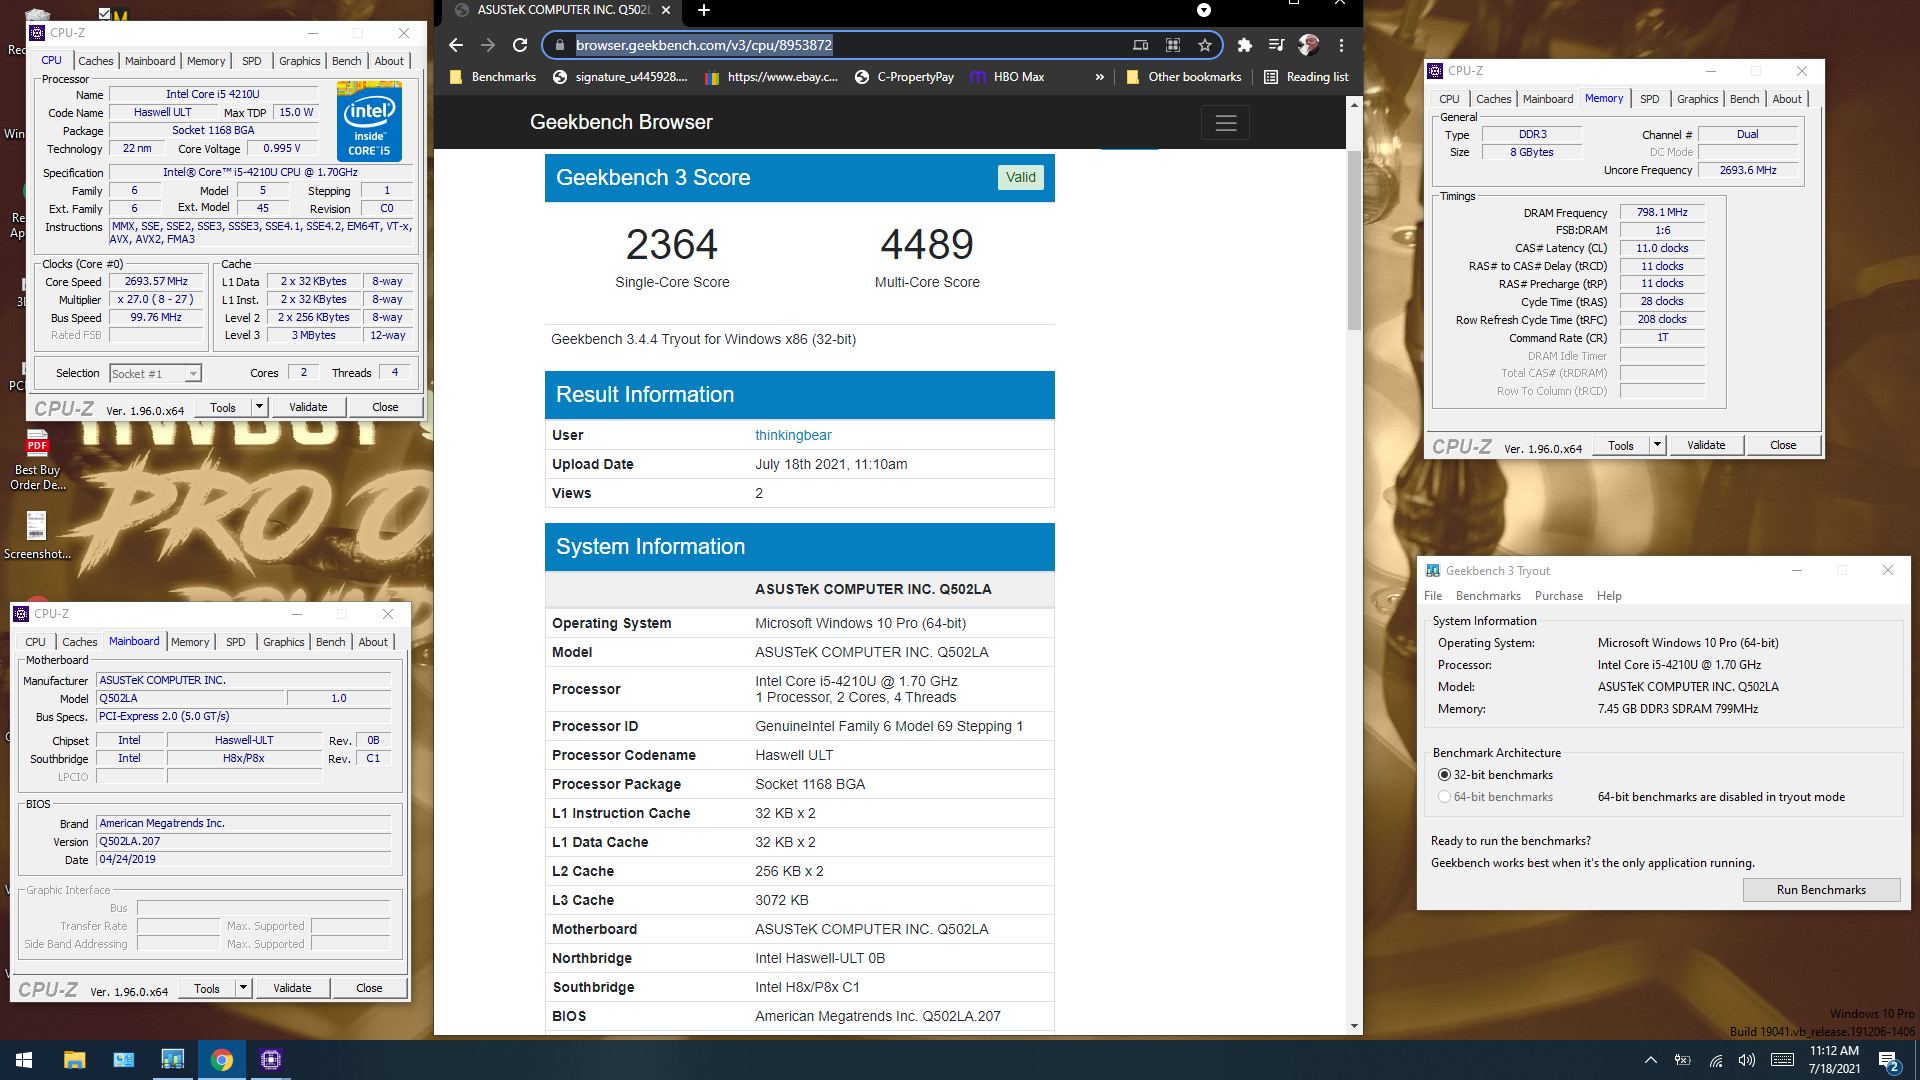Open Benchmarks bookmark folder
This screenshot has width=1920, height=1080.
(493, 77)
